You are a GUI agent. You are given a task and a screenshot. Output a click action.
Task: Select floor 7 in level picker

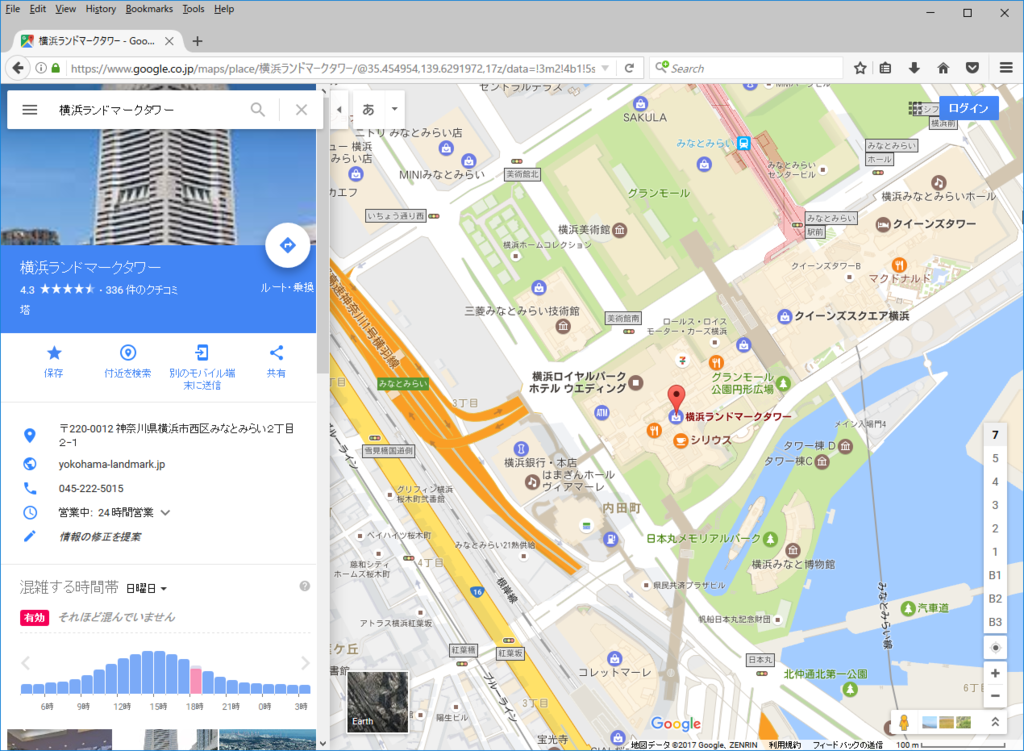[995, 435]
